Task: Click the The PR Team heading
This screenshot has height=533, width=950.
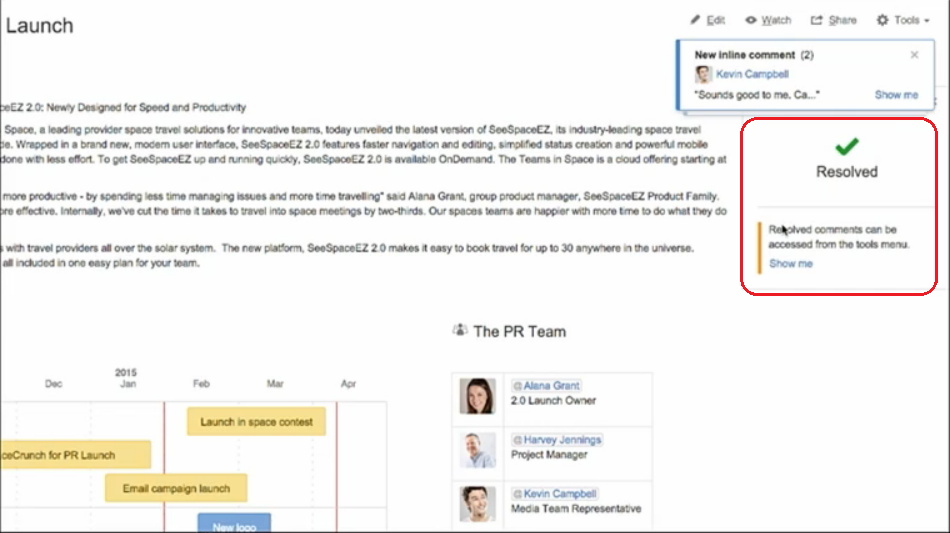Action: click(519, 331)
